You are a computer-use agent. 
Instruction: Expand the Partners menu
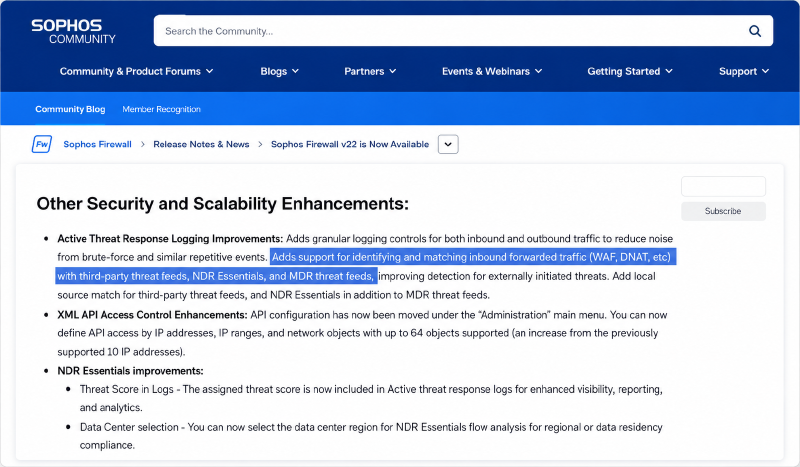tap(370, 71)
